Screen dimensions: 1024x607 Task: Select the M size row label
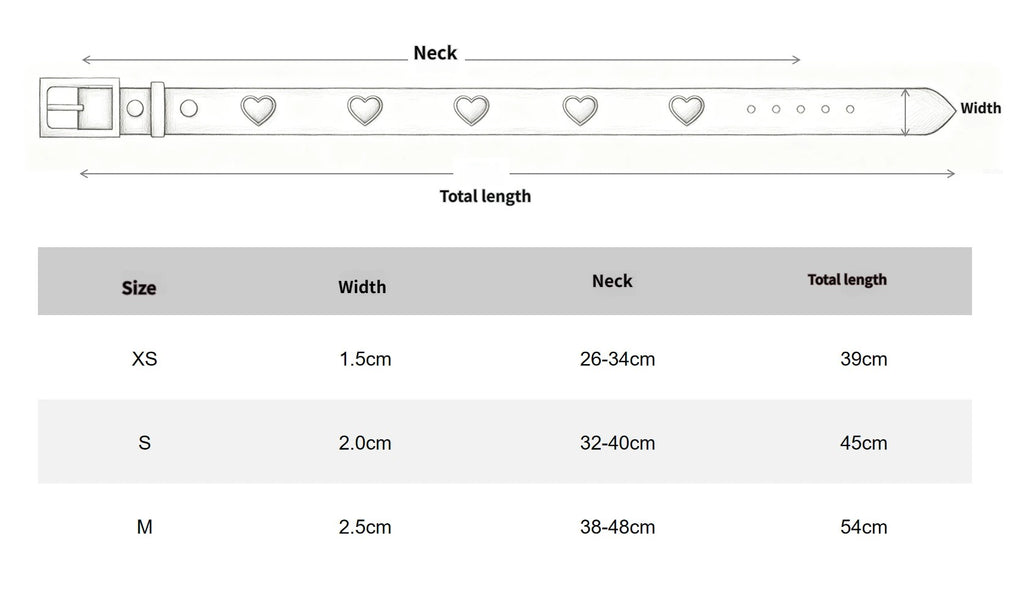(x=144, y=527)
